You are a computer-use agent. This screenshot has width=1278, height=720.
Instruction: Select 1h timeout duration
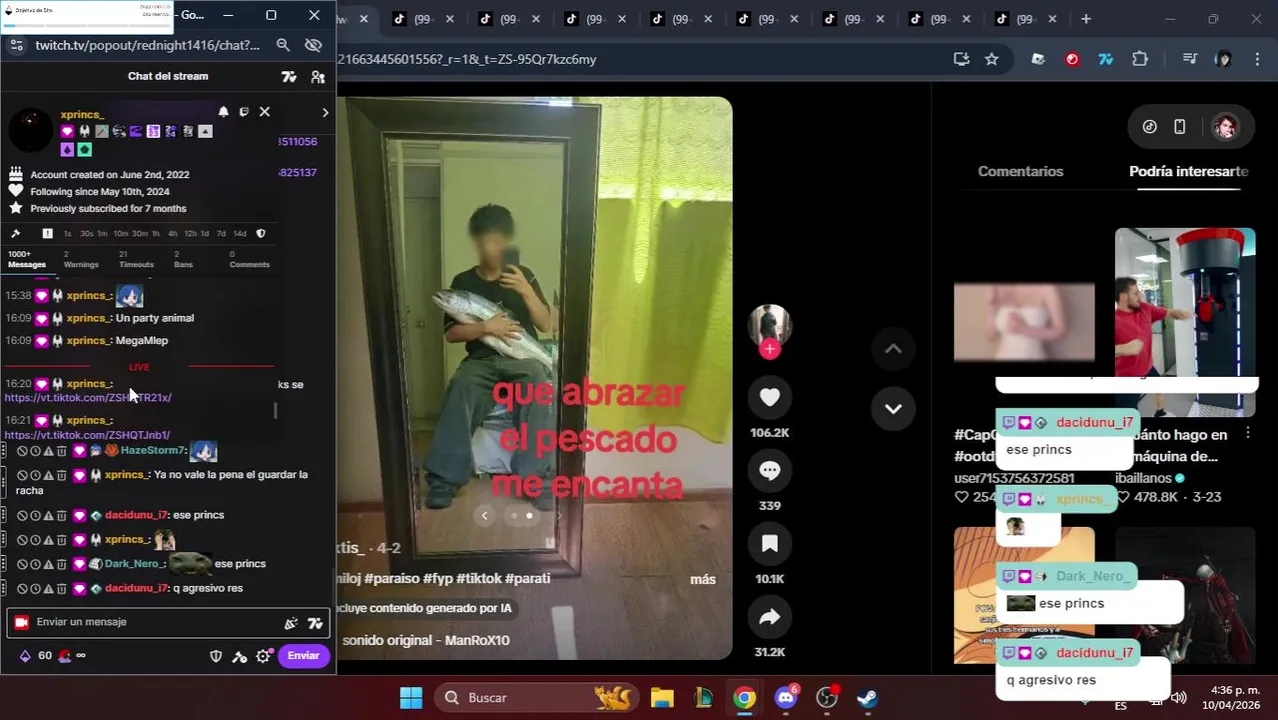156,234
